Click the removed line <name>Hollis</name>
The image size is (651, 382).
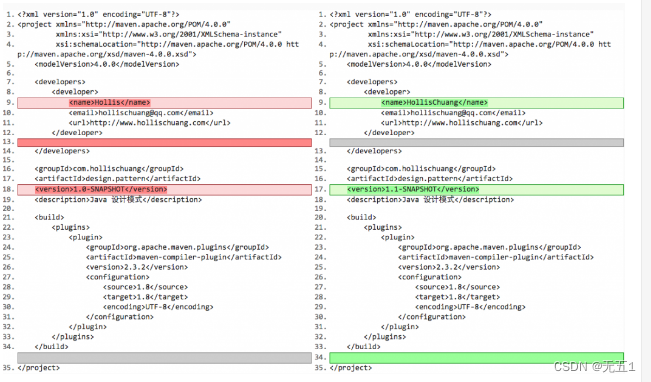click(164, 103)
